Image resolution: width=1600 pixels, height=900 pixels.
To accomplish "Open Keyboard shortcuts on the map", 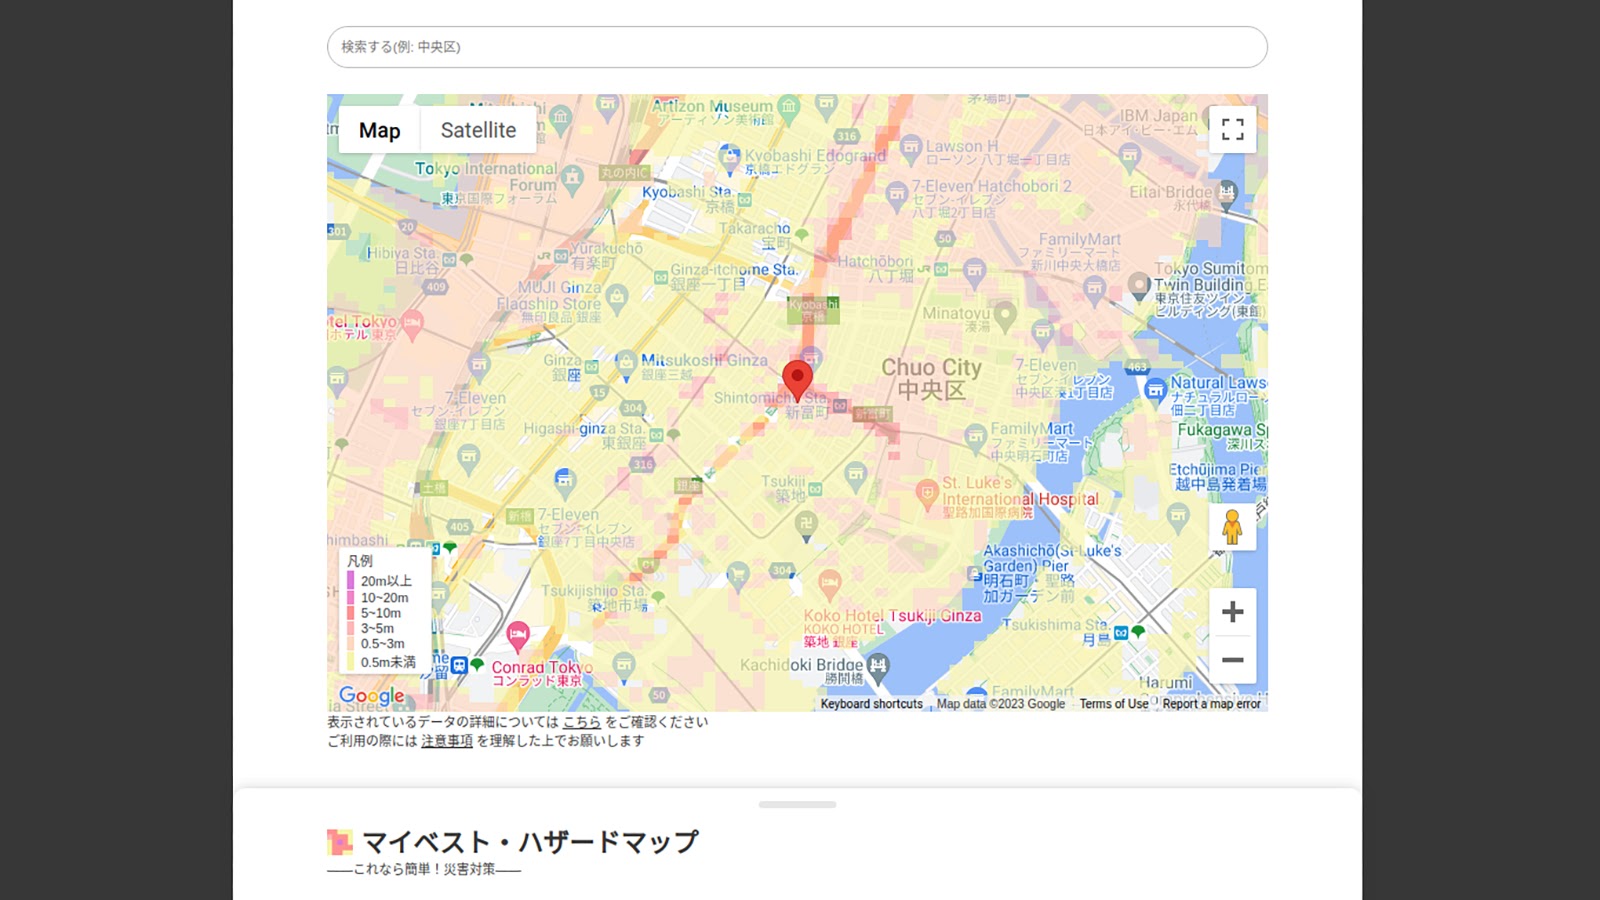I will coord(872,704).
